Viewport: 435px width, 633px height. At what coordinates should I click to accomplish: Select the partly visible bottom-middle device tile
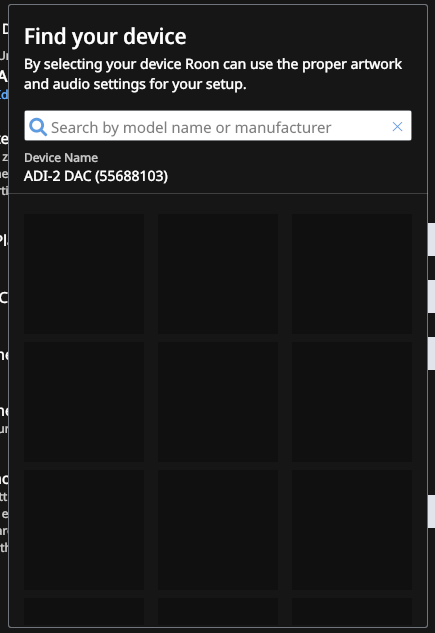coord(218,612)
